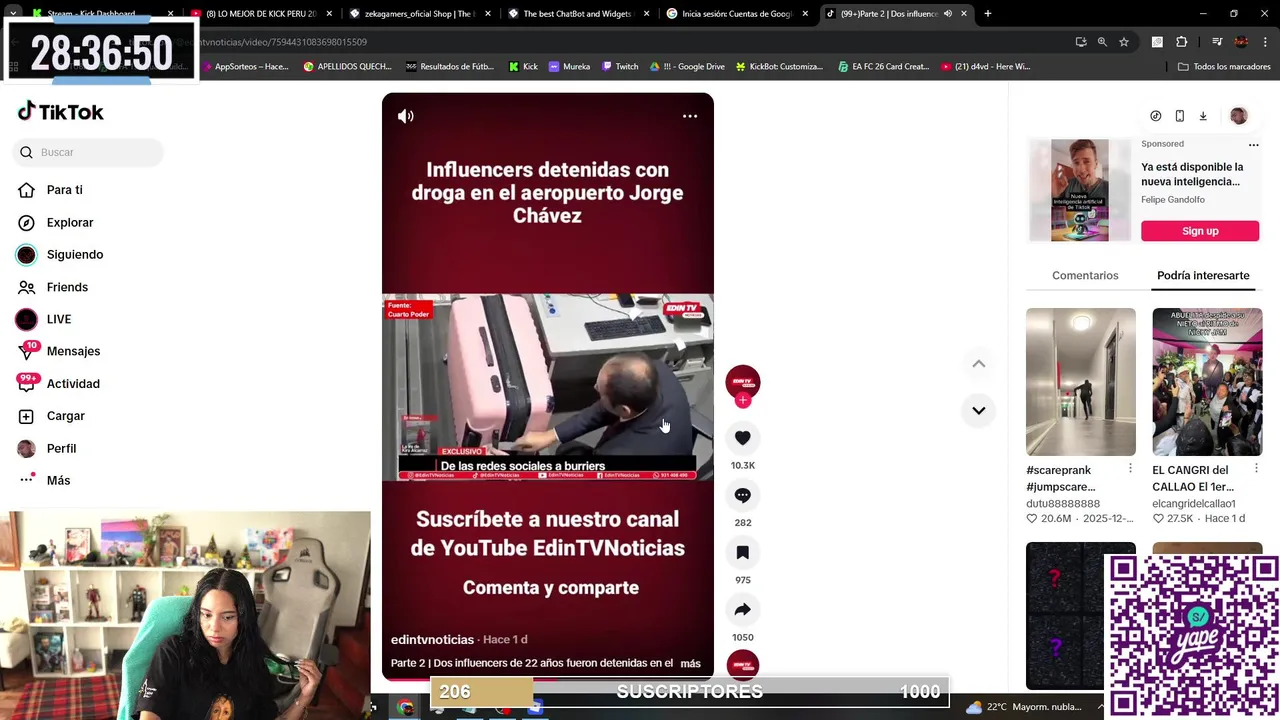
Task: Open Para ti feed in sidebar
Action: (x=50, y=190)
